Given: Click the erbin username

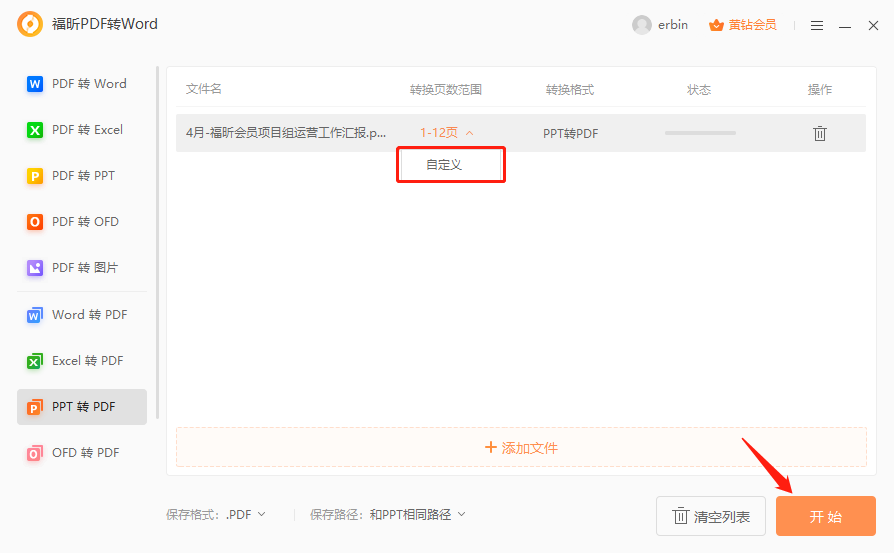Looking at the screenshot, I should 673,25.
